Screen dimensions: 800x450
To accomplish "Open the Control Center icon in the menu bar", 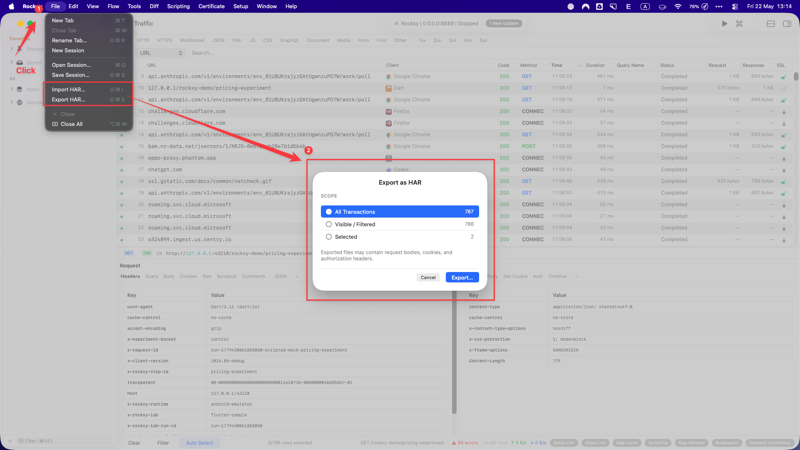I will click(735, 6).
